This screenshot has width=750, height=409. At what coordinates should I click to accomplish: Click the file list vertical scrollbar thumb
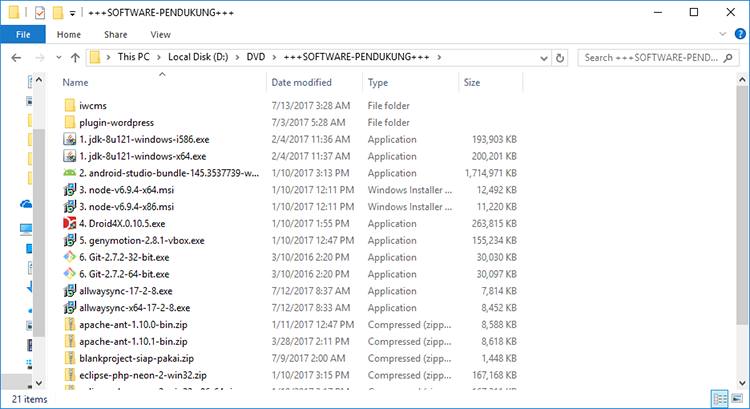tap(742, 206)
